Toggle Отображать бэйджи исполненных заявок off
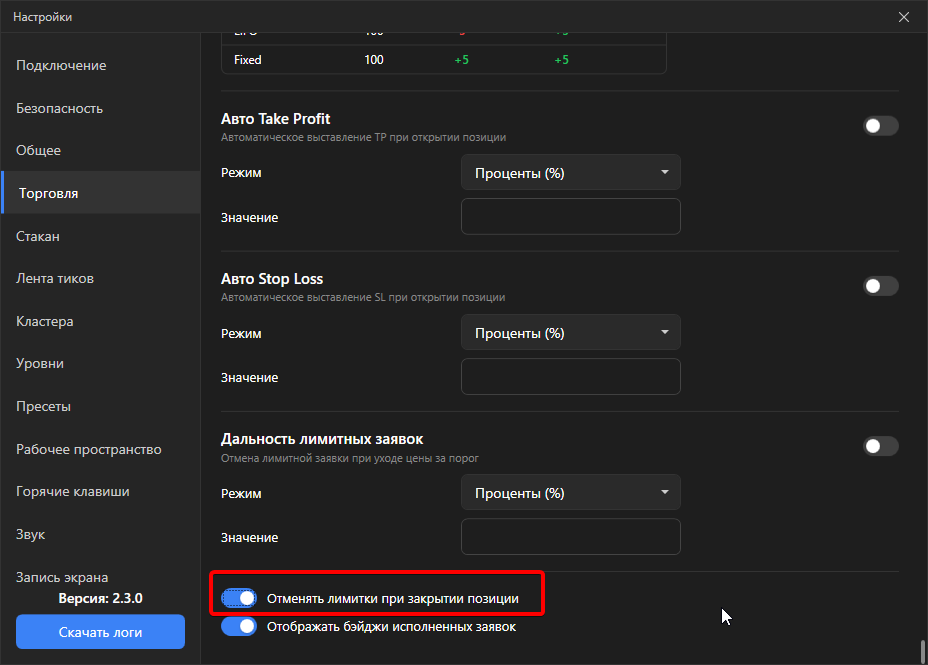This screenshot has height=665, width=928. pyautogui.click(x=239, y=626)
